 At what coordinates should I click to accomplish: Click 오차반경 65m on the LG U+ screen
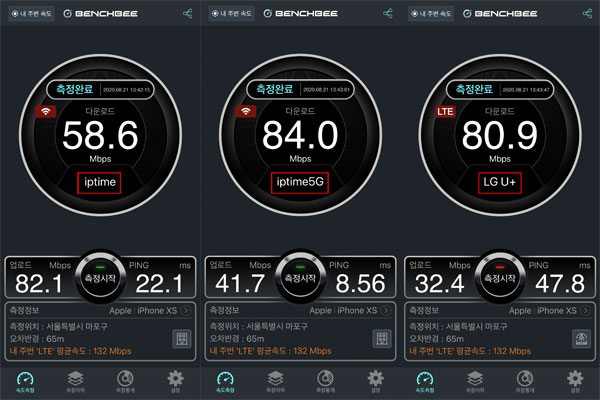point(437,339)
